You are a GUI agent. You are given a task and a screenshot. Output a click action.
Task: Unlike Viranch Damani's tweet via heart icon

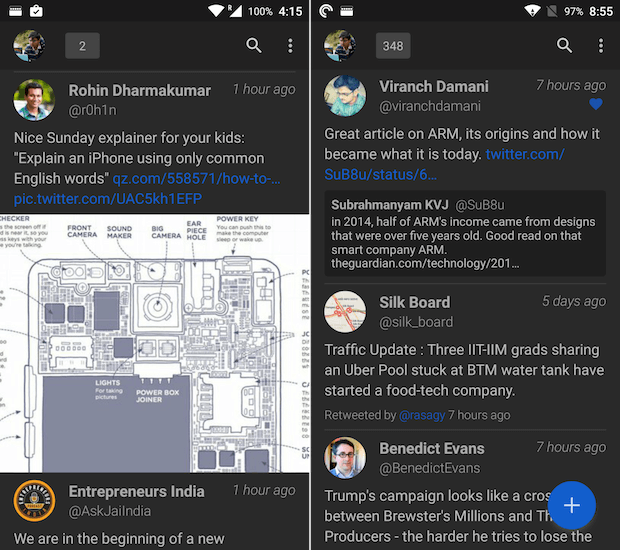click(596, 104)
